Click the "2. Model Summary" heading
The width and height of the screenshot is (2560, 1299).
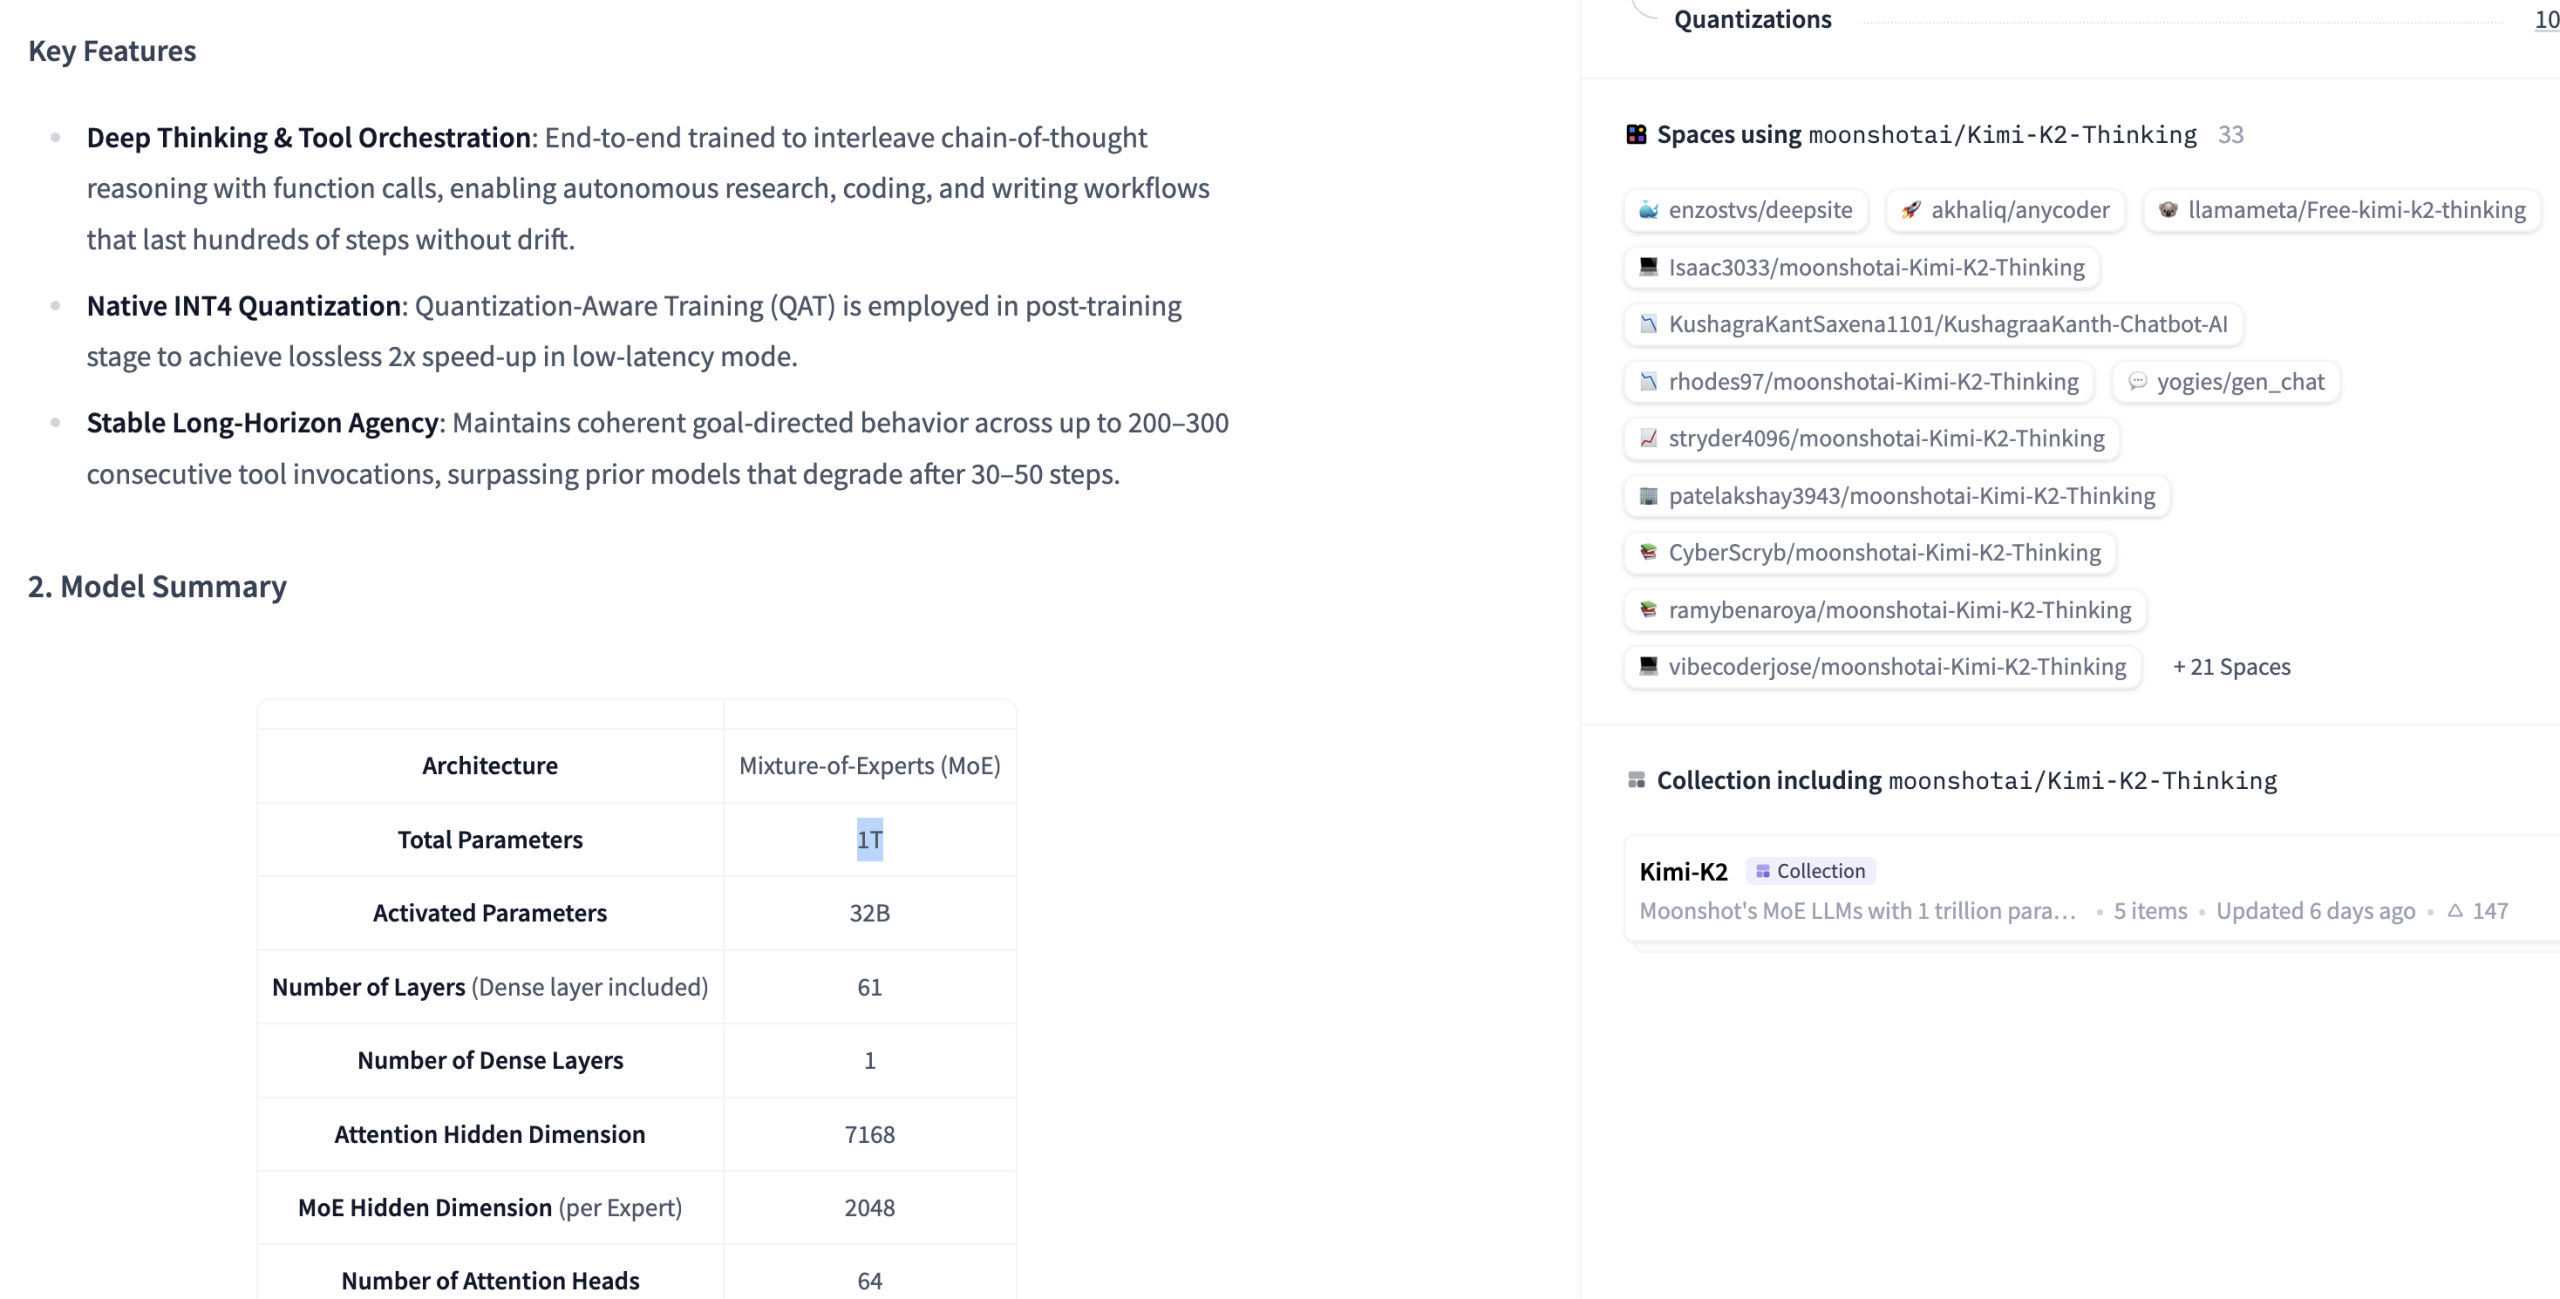click(x=157, y=586)
